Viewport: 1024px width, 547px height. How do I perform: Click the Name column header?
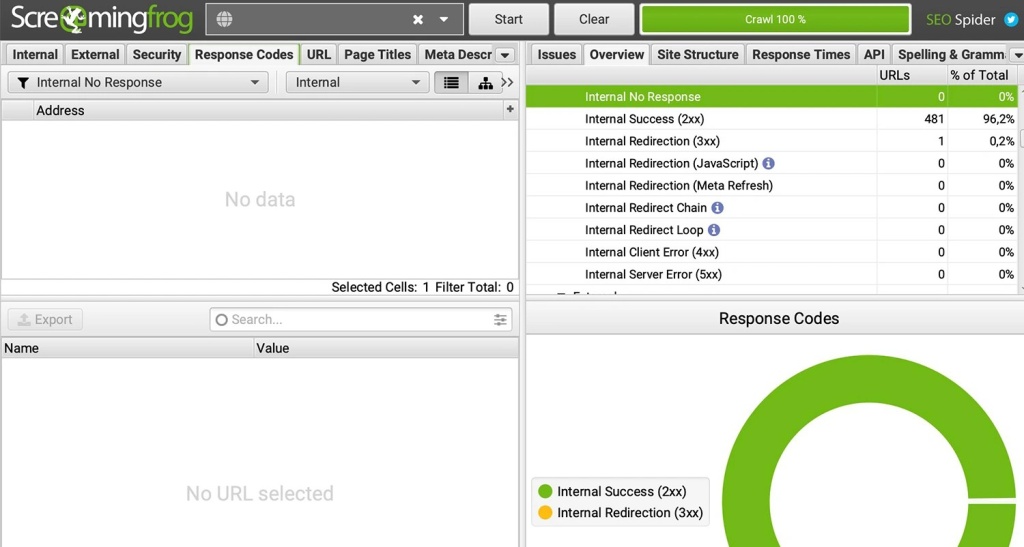(x=127, y=348)
